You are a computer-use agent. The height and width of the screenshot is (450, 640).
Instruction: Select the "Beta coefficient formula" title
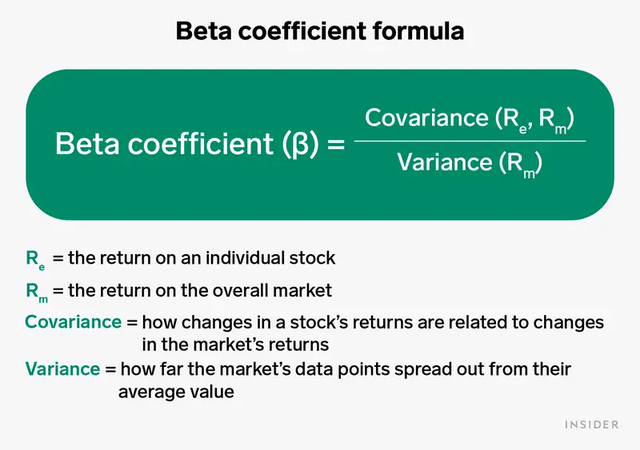(x=320, y=32)
